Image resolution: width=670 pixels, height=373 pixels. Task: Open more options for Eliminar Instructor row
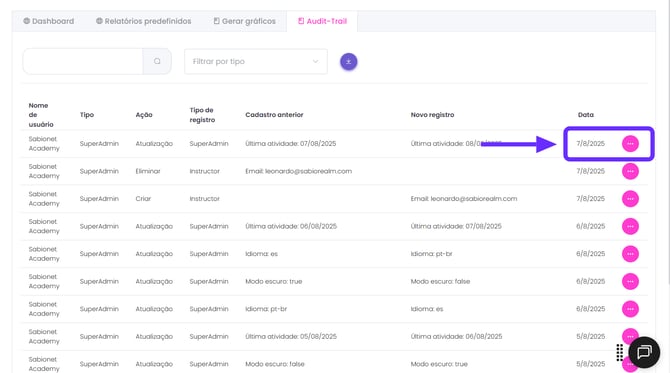[630, 171]
